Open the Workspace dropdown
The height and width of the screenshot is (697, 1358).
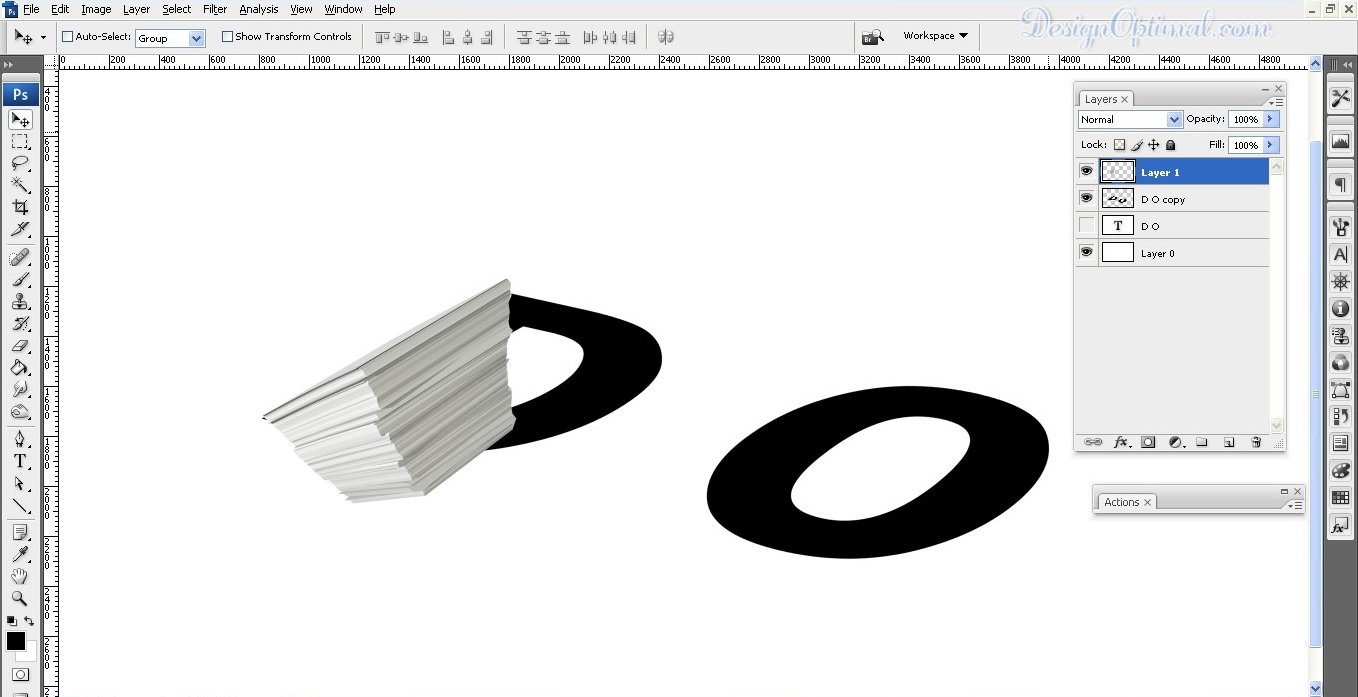pos(936,36)
